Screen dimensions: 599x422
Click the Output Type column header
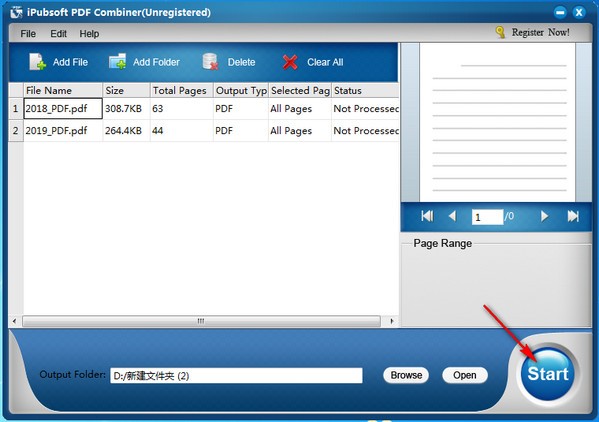[x=241, y=91]
